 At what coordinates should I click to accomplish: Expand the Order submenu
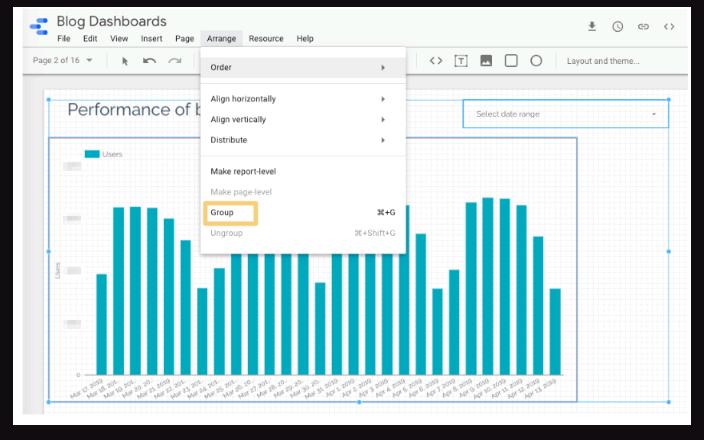click(303, 67)
